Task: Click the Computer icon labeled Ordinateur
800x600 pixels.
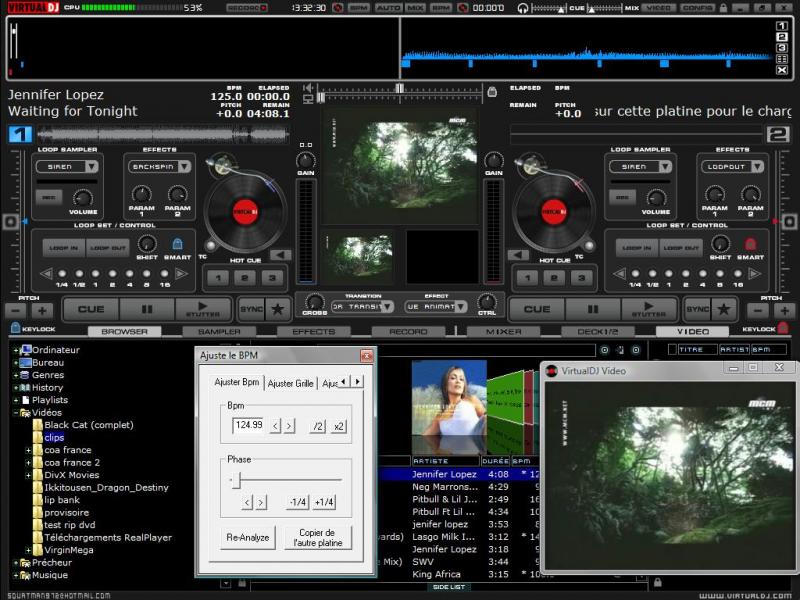Action: pos(26,350)
